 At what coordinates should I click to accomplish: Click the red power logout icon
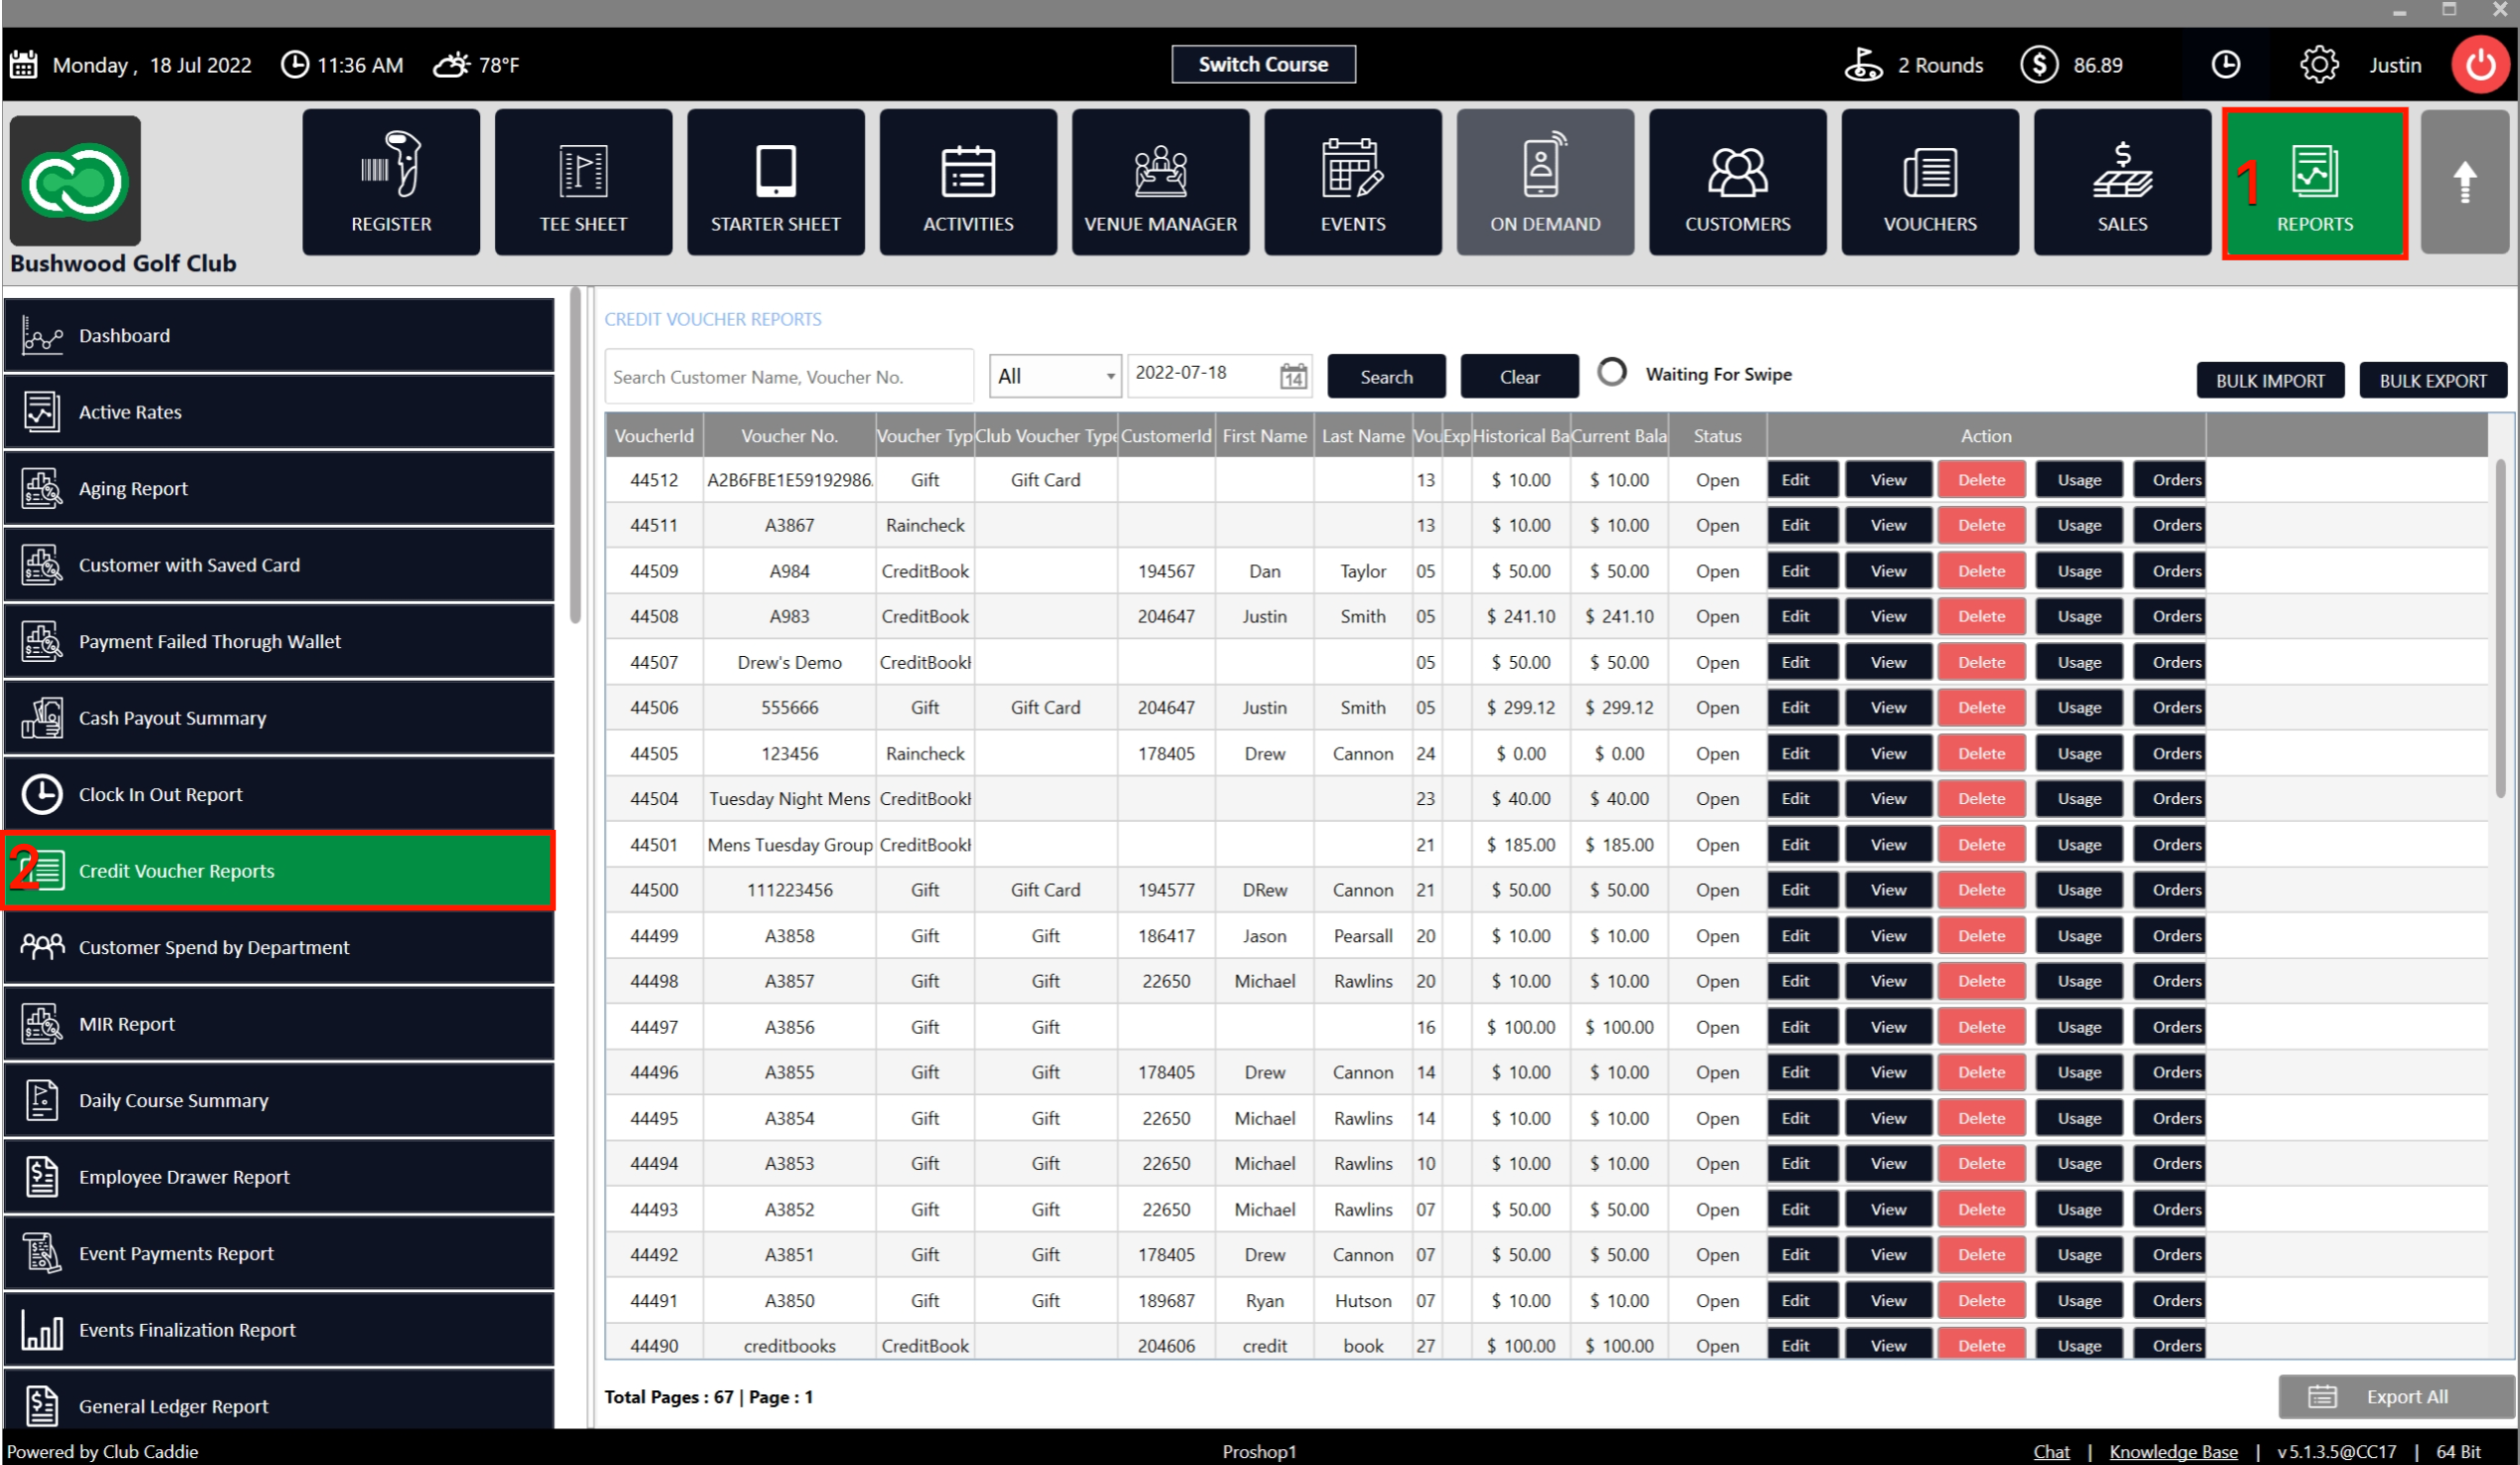pos(2481,65)
